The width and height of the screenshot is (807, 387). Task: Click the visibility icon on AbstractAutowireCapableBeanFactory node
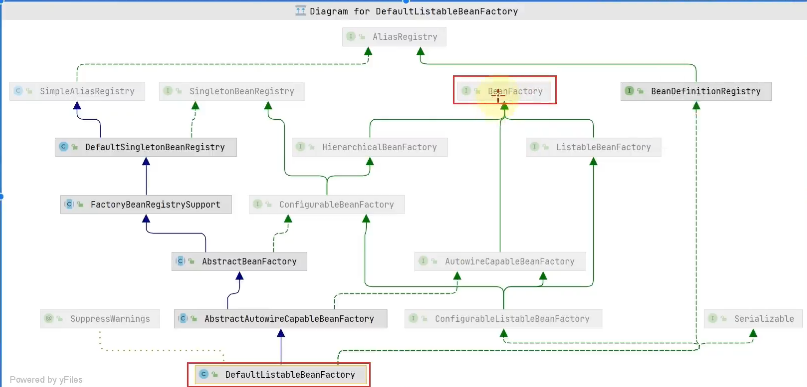[194, 319]
